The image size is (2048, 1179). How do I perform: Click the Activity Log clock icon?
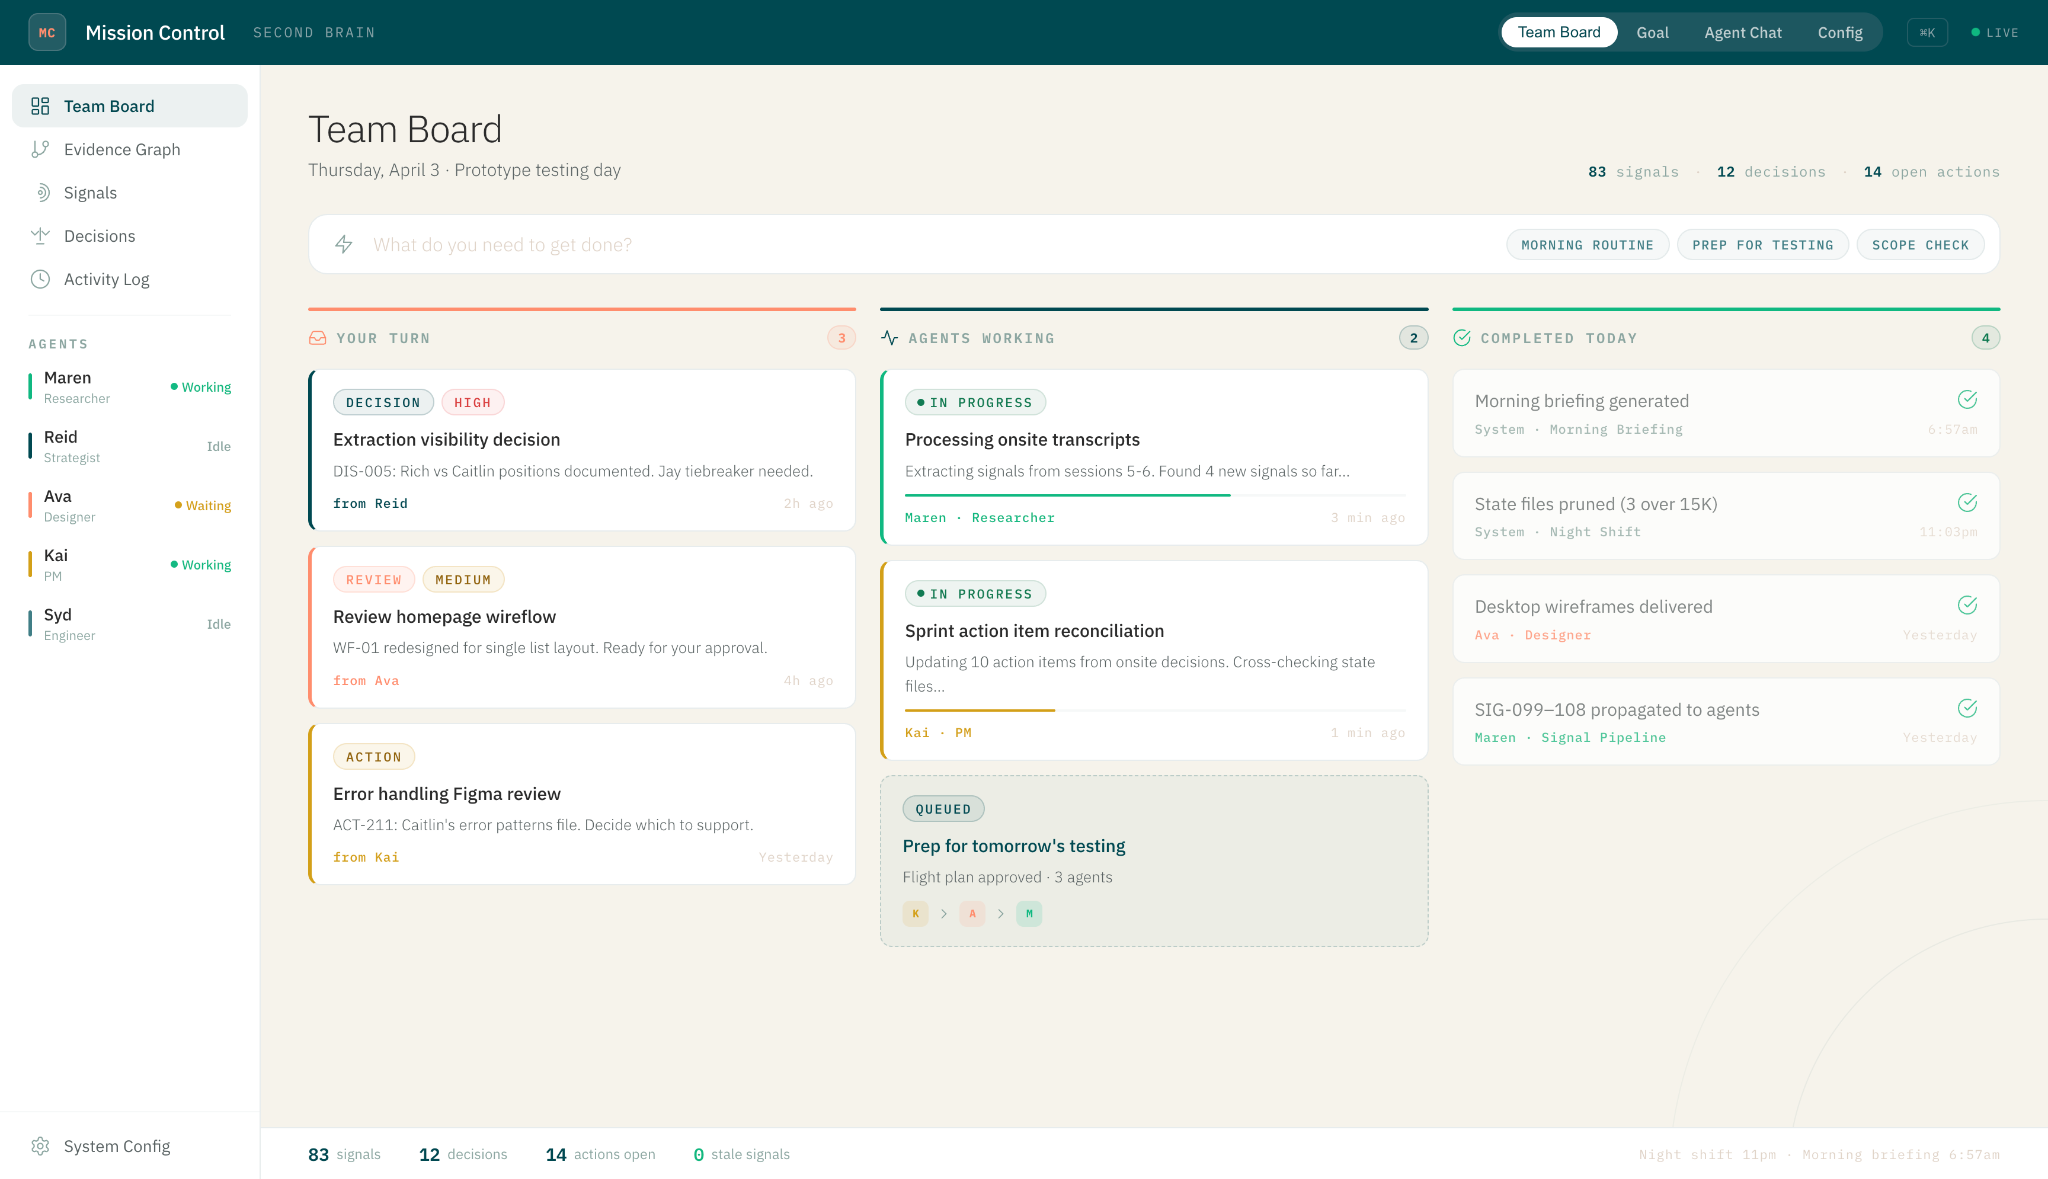[x=40, y=279]
